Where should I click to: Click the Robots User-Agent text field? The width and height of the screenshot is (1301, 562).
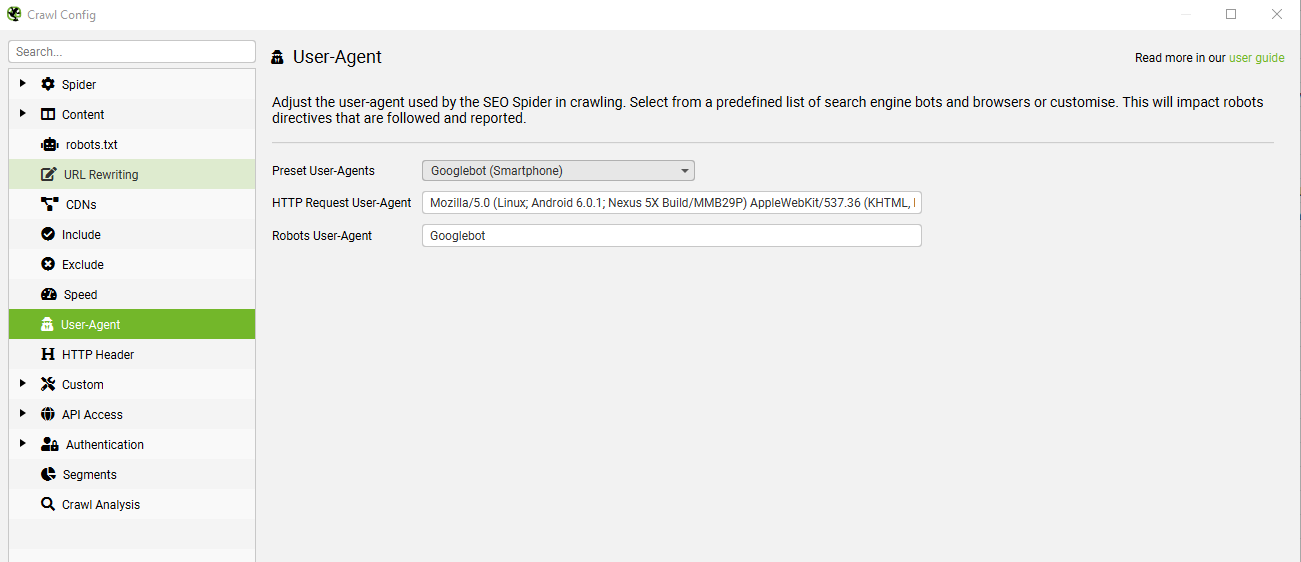click(671, 236)
